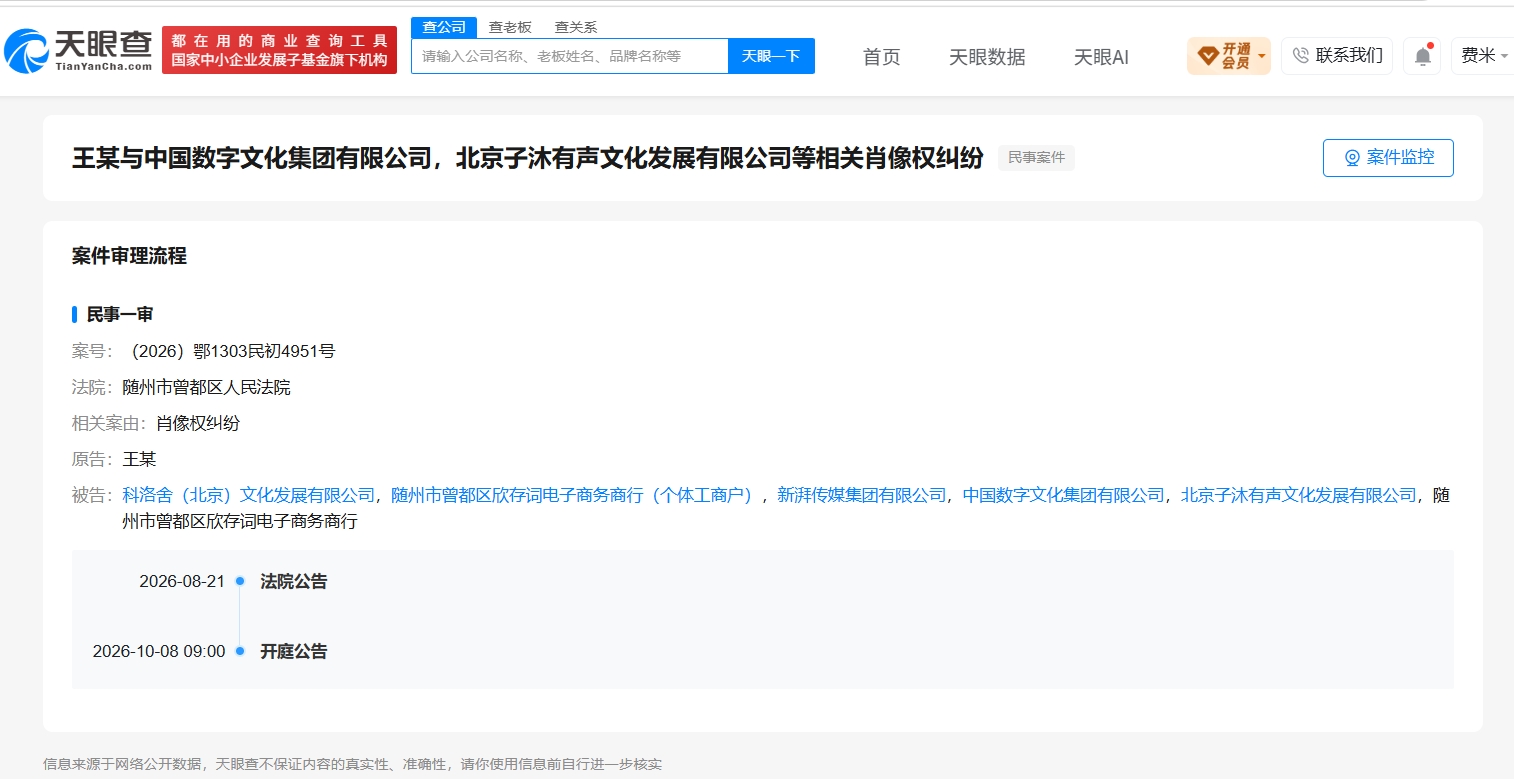The image size is (1514, 779).
Task: Click the 开庭公告 timeline entry
Action: 294,651
